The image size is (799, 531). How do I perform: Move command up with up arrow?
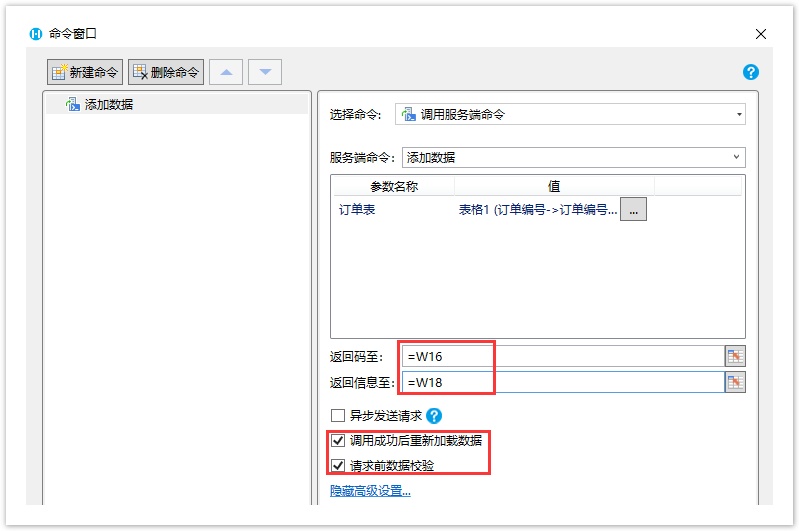(x=226, y=72)
